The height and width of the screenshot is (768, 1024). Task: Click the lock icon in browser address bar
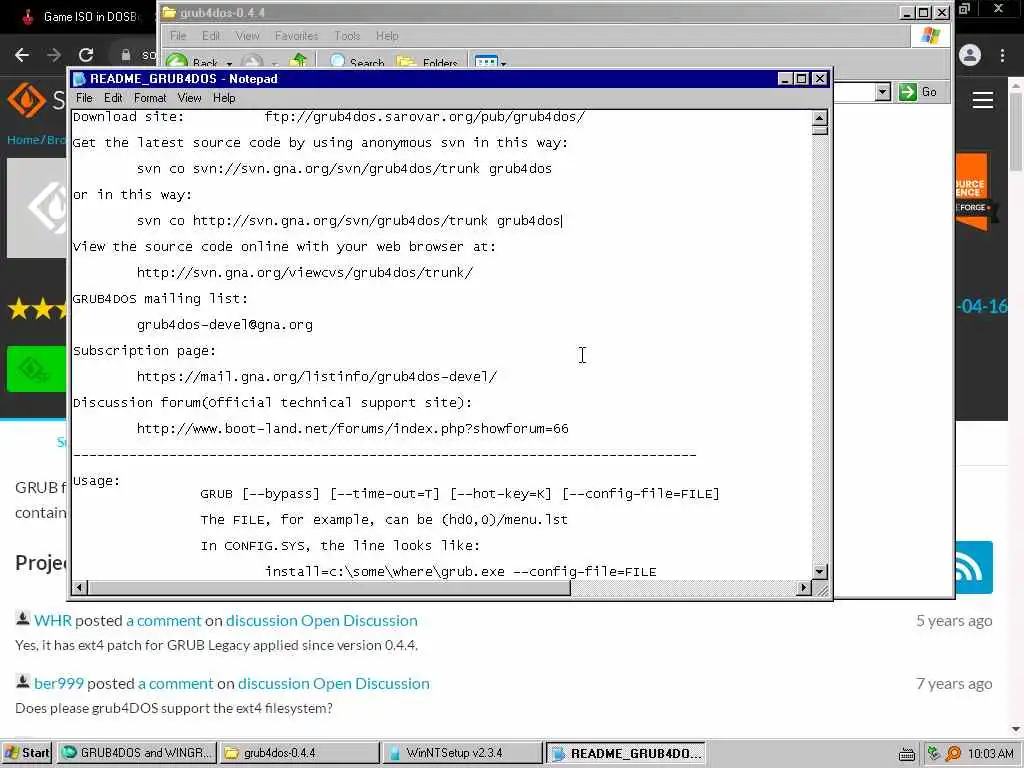pyautogui.click(x=126, y=55)
